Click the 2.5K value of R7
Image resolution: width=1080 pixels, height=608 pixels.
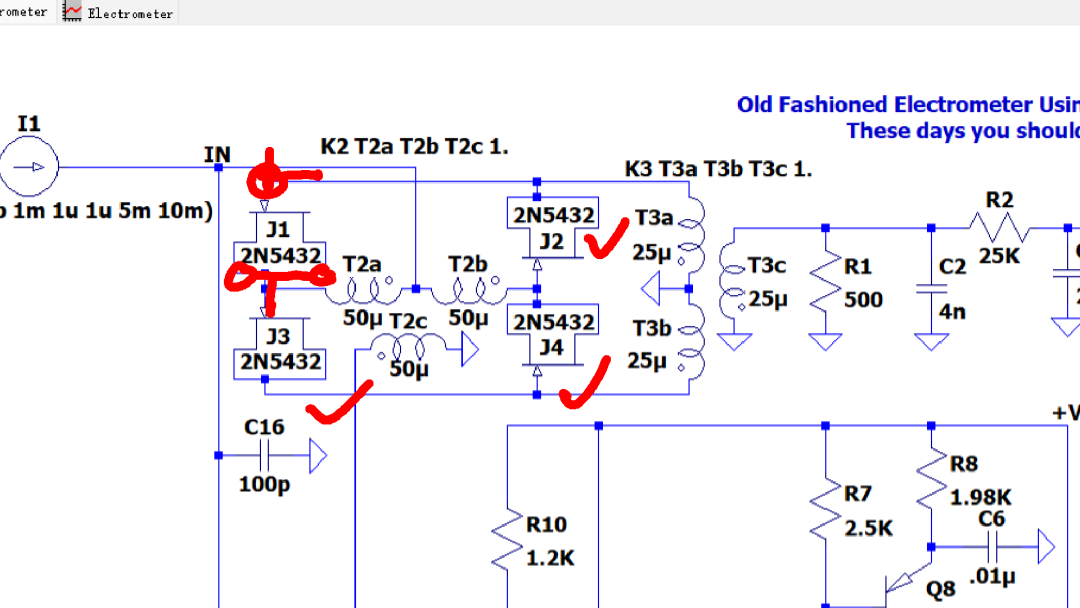869,528
